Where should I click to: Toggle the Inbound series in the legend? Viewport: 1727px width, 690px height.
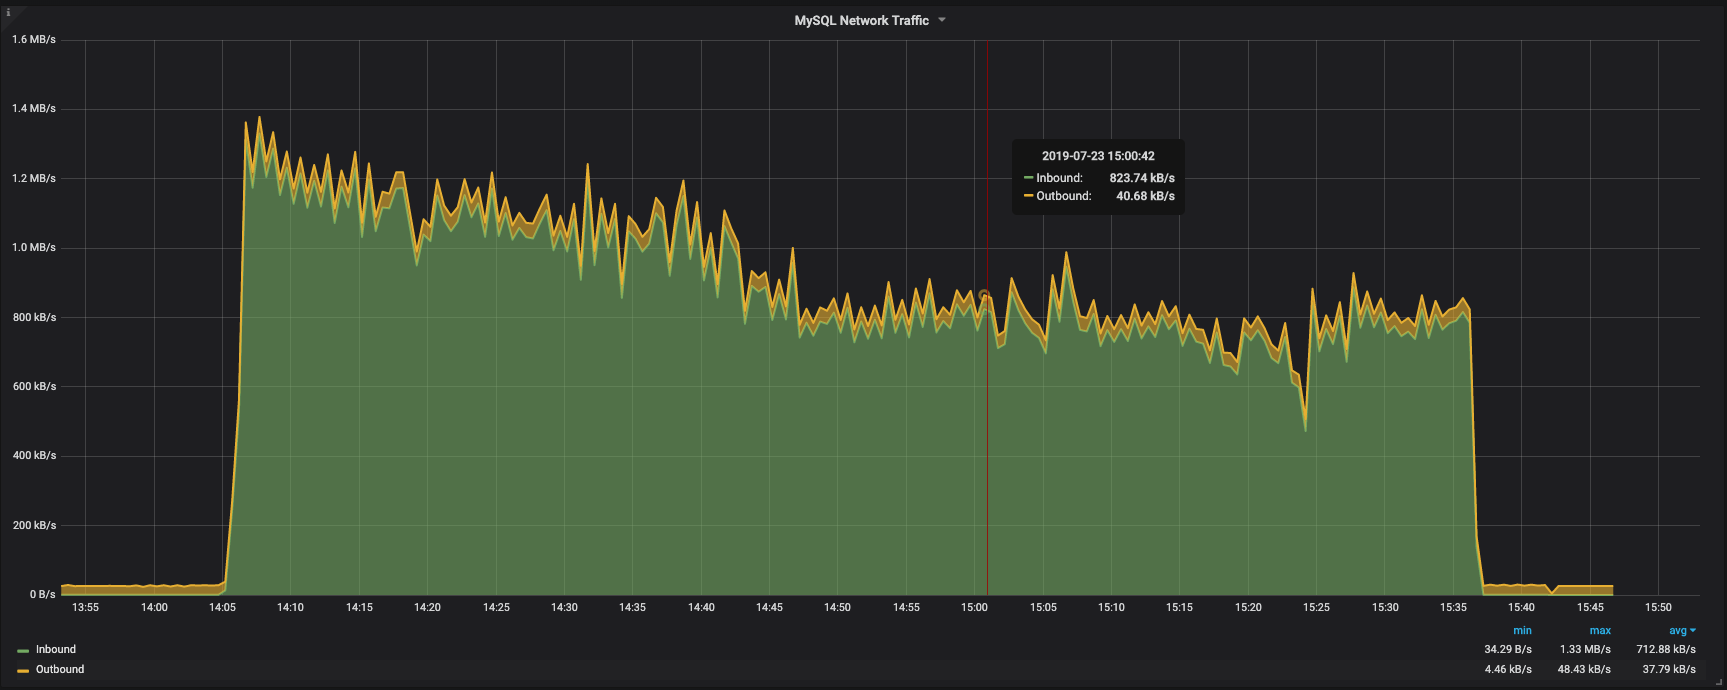tap(56, 650)
